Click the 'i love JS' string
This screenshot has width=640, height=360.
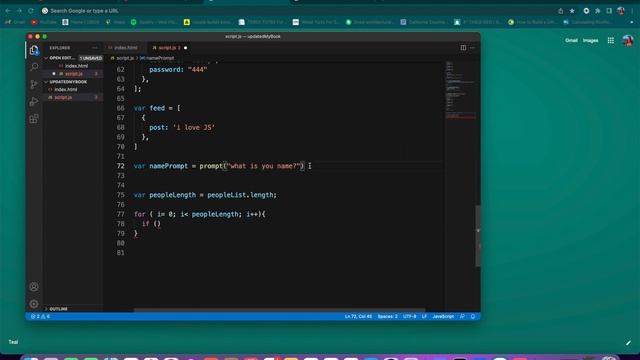[194, 127]
